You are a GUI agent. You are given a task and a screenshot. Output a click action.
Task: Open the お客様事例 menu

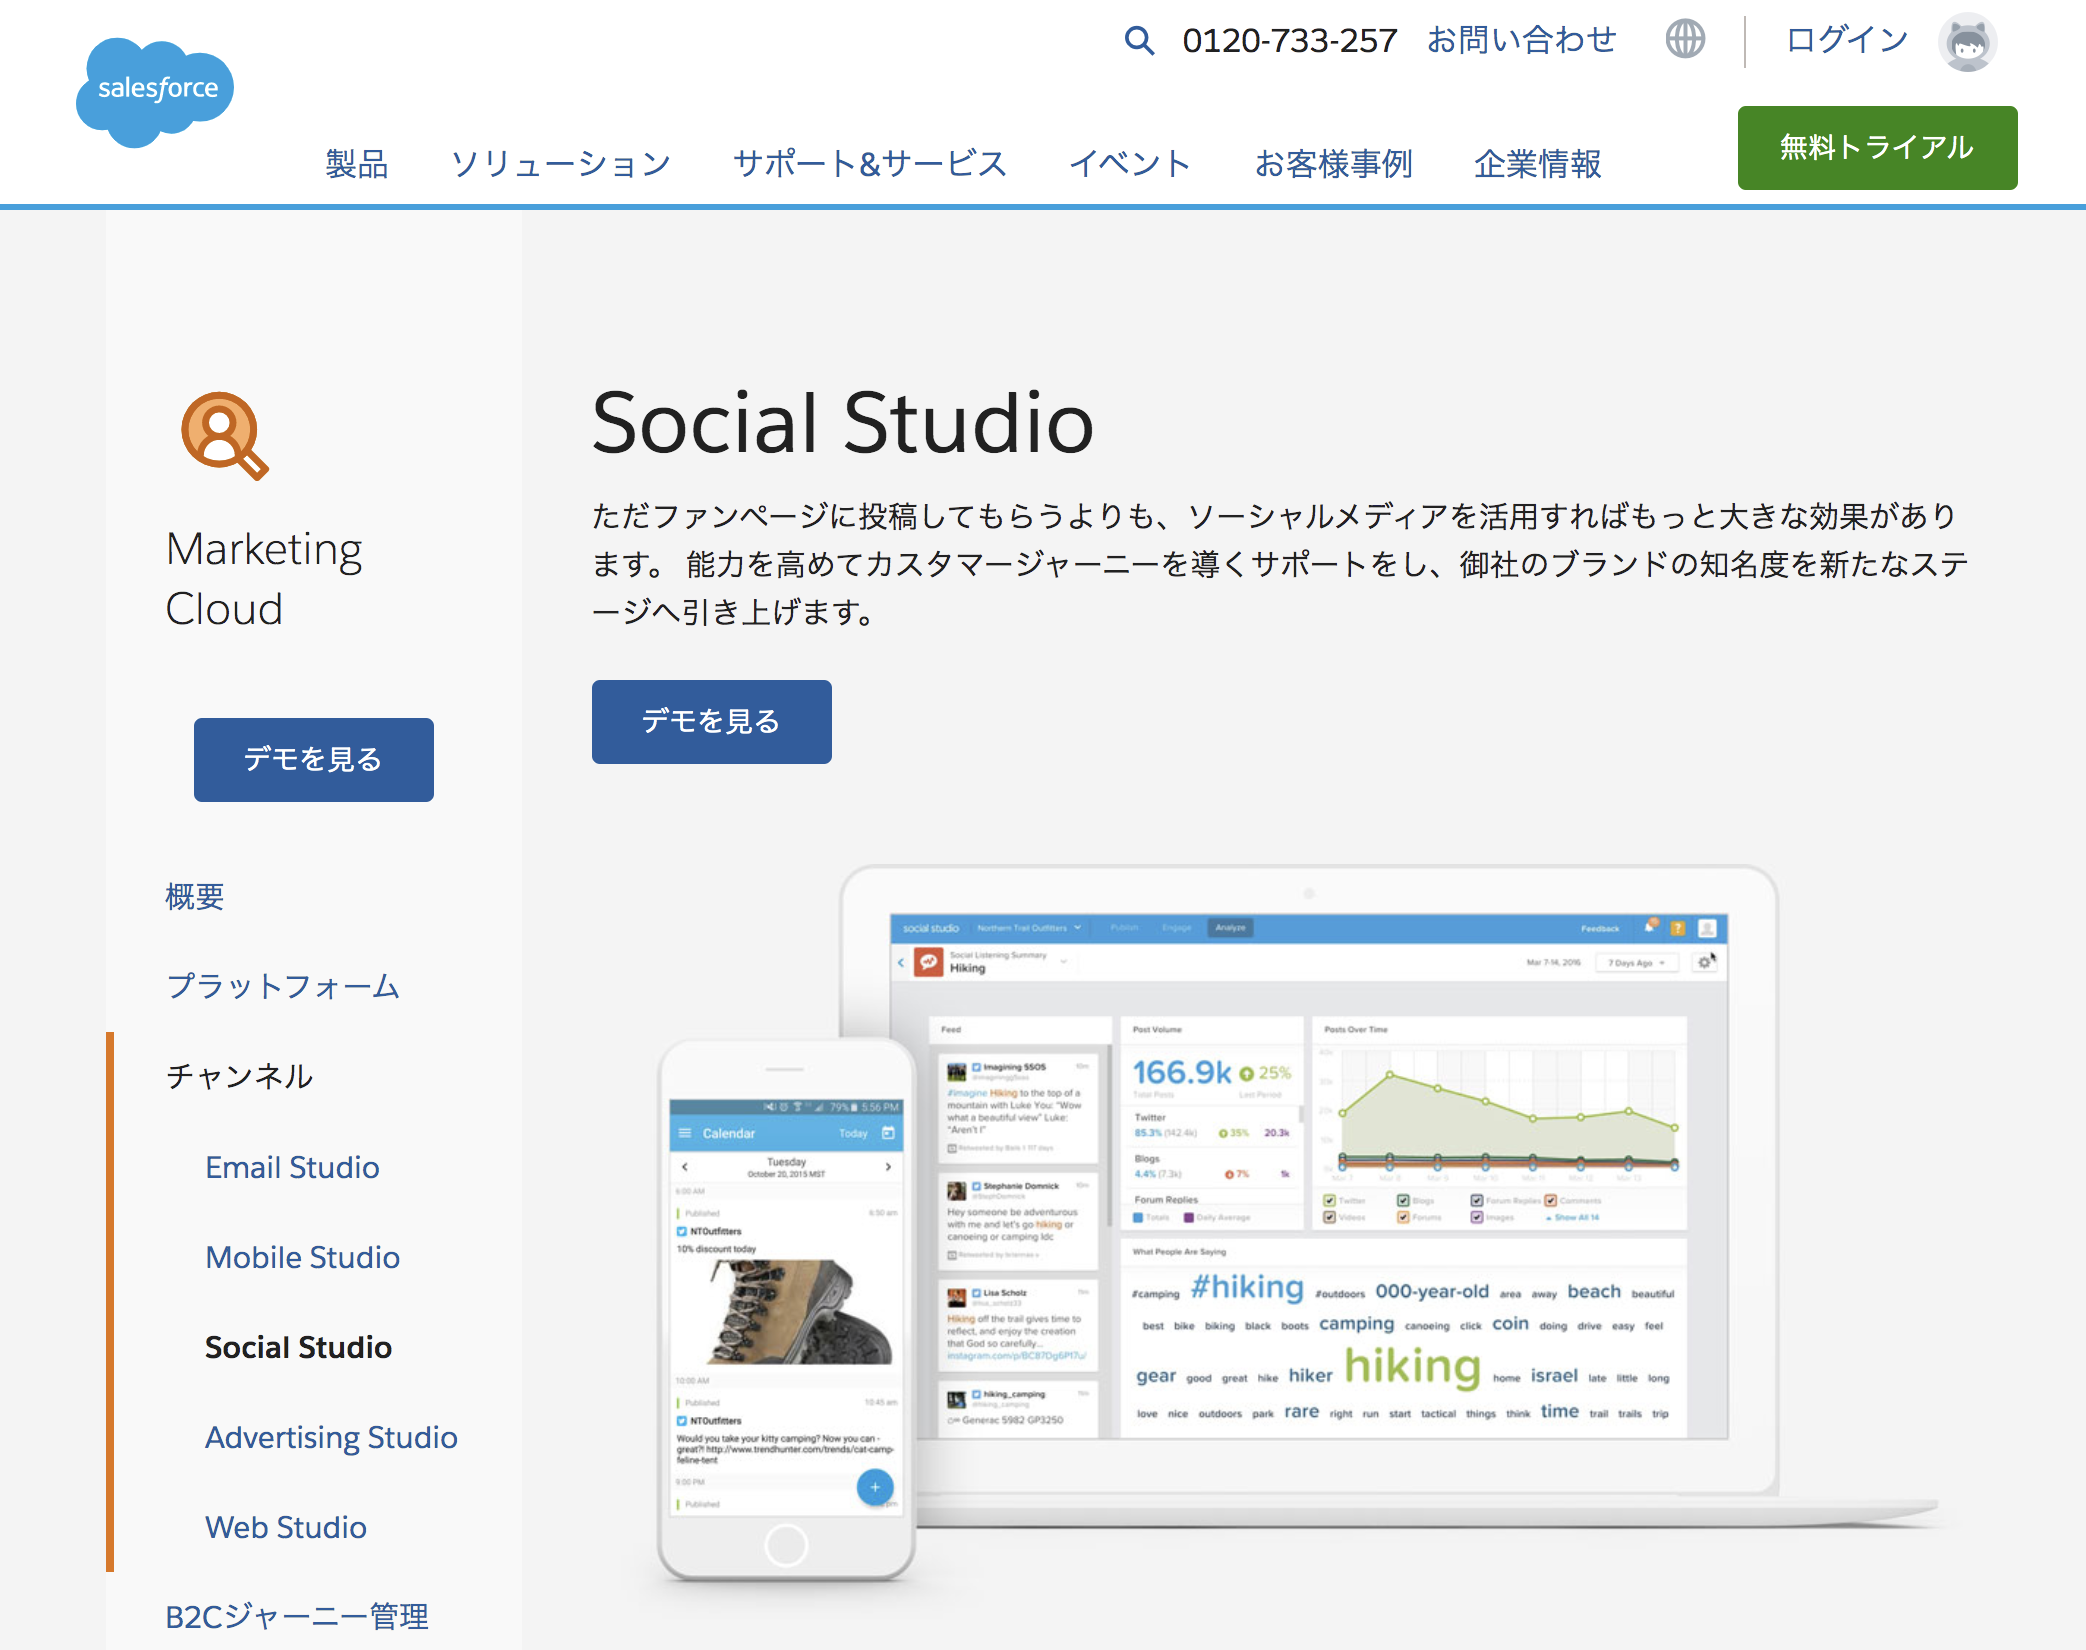click(1333, 163)
